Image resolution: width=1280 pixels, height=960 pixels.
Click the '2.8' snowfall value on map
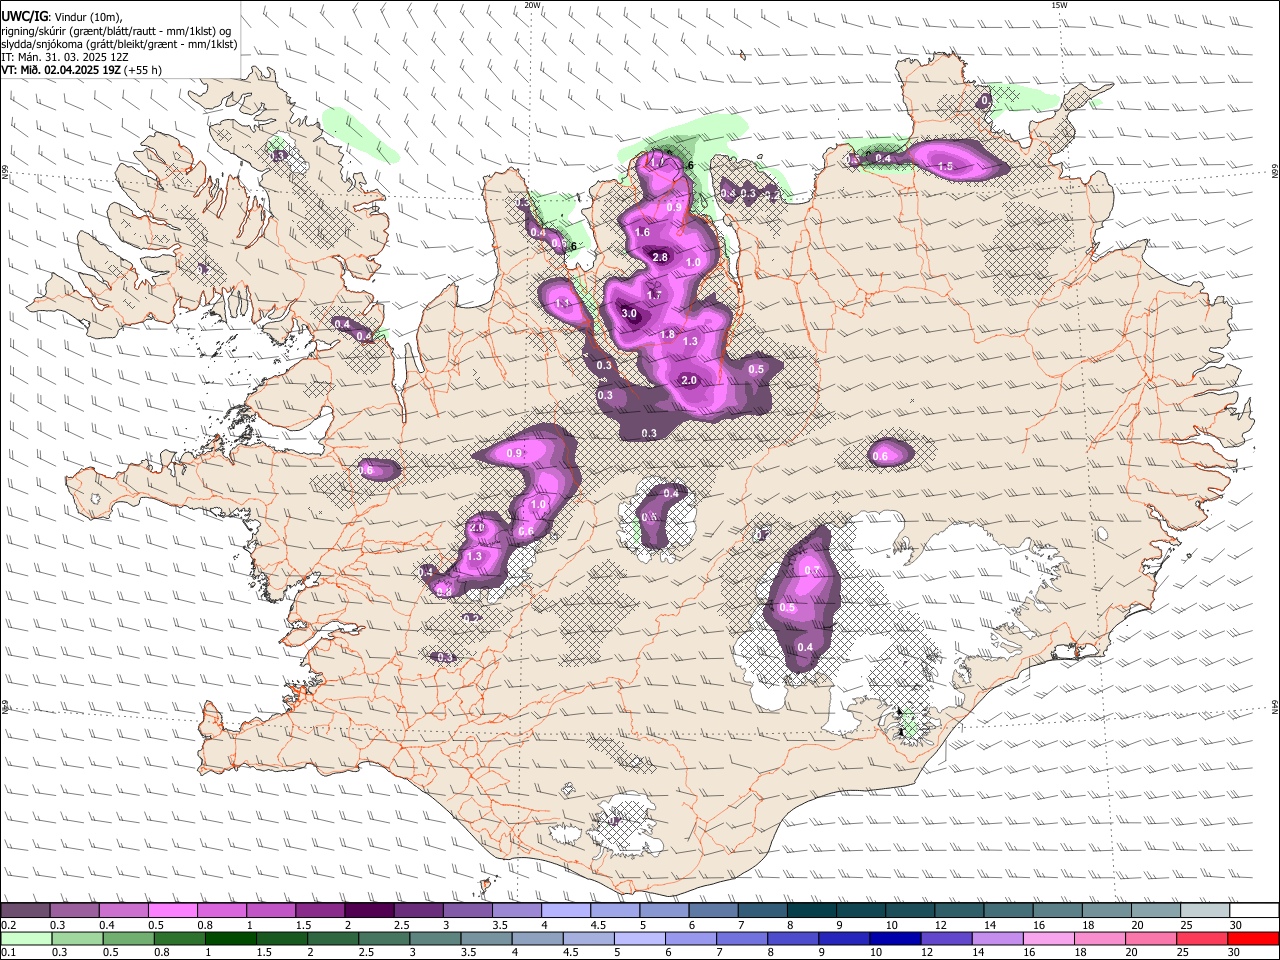coord(659,257)
